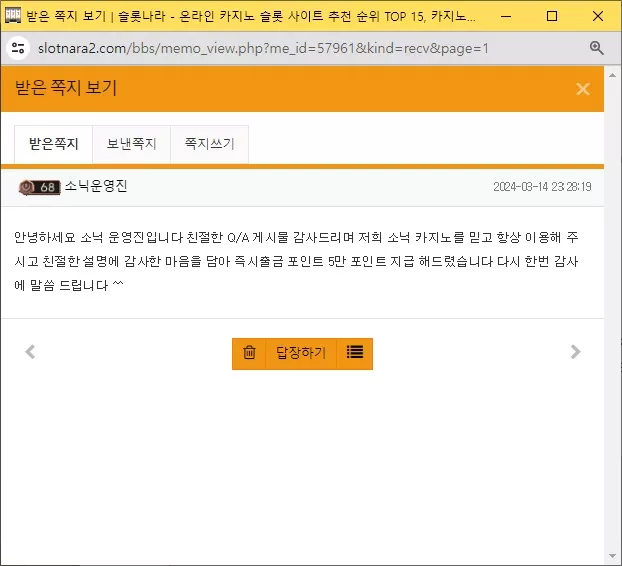Open the message list icon
This screenshot has height=566, width=622.
(x=355, y=353)
